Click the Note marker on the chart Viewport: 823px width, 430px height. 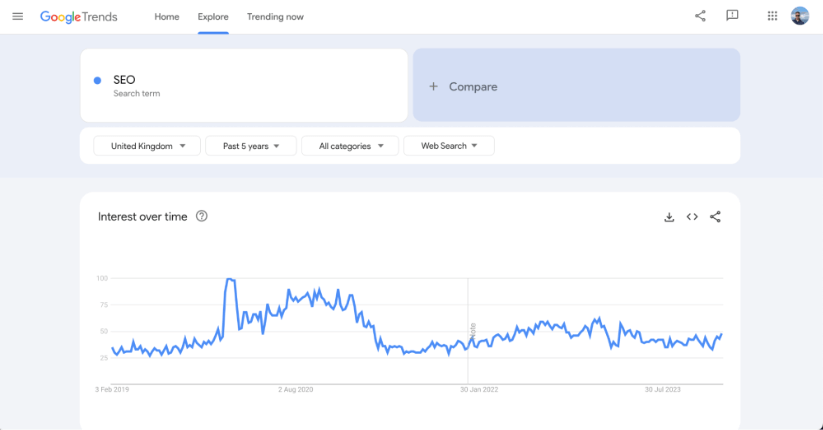tap(472, 329)
